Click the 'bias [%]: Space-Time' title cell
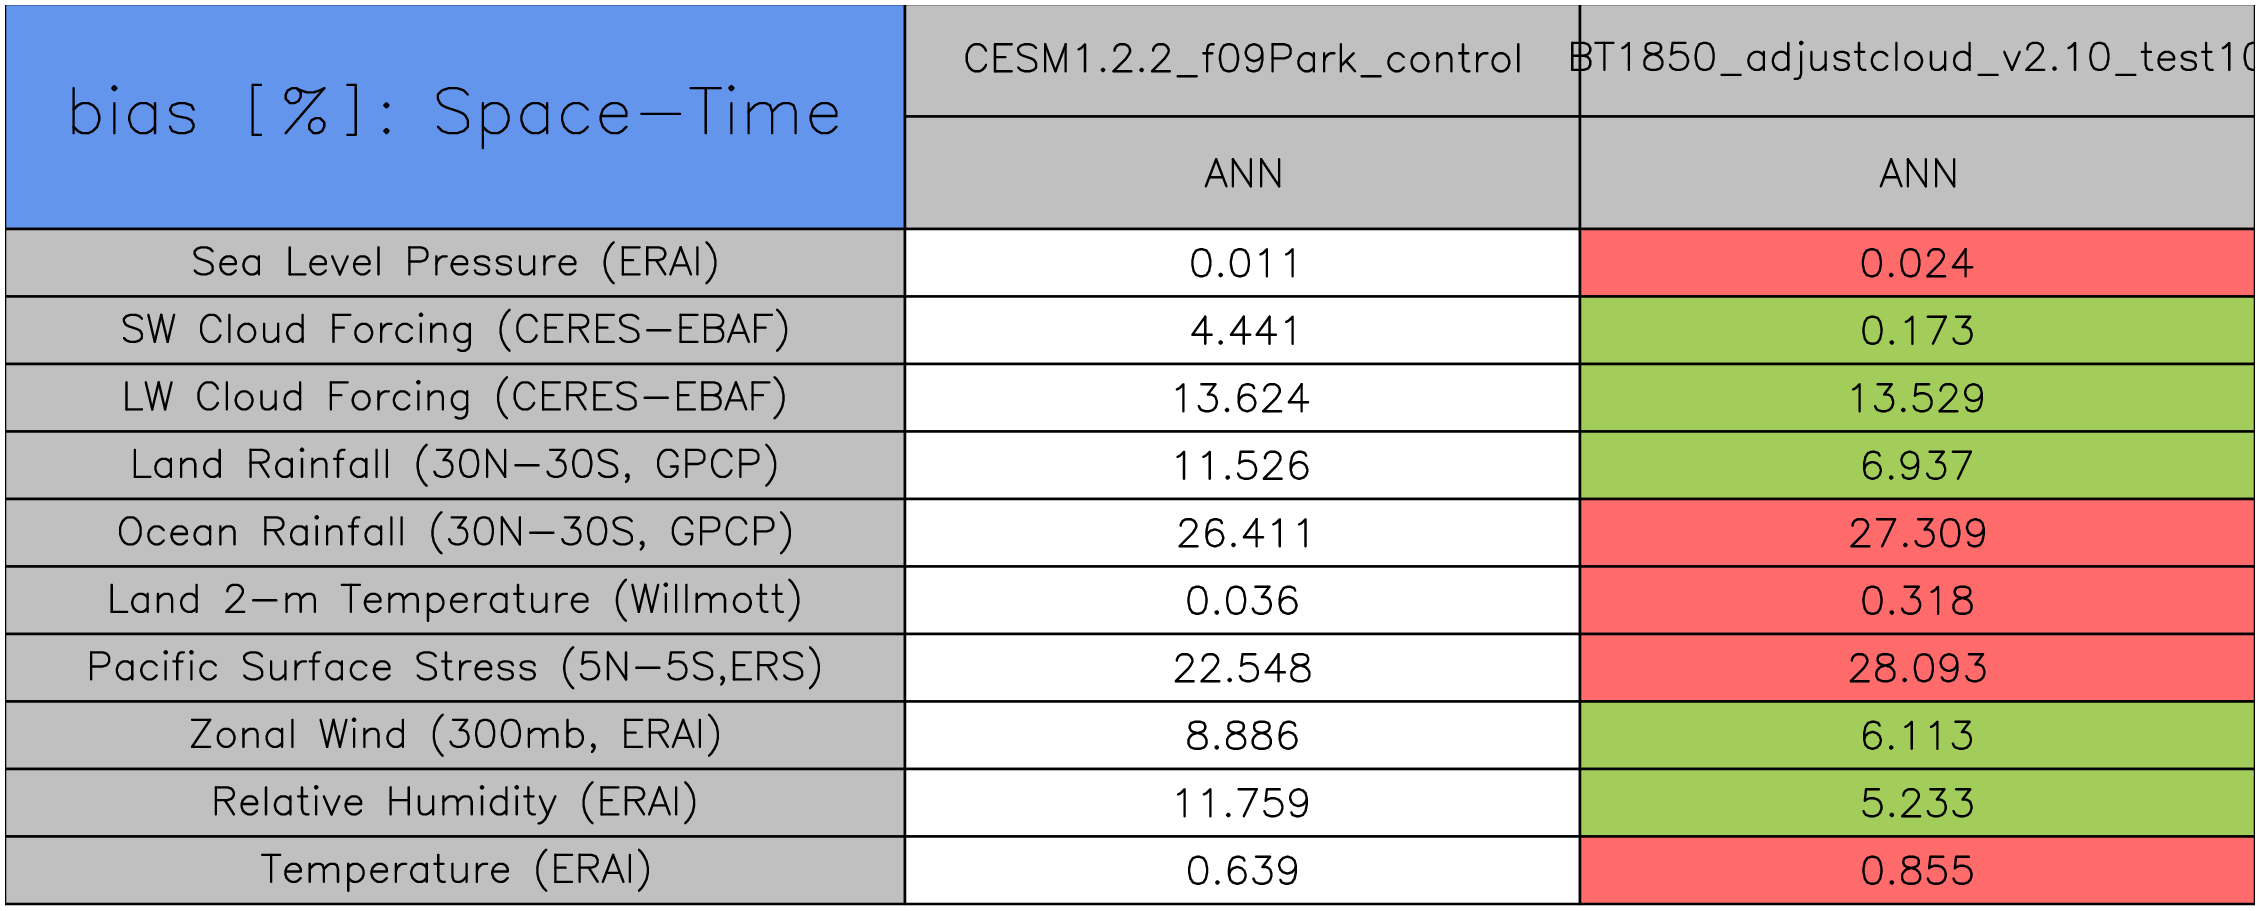The height and width of the screenshot is (911, 2260). tap(455, 115)
